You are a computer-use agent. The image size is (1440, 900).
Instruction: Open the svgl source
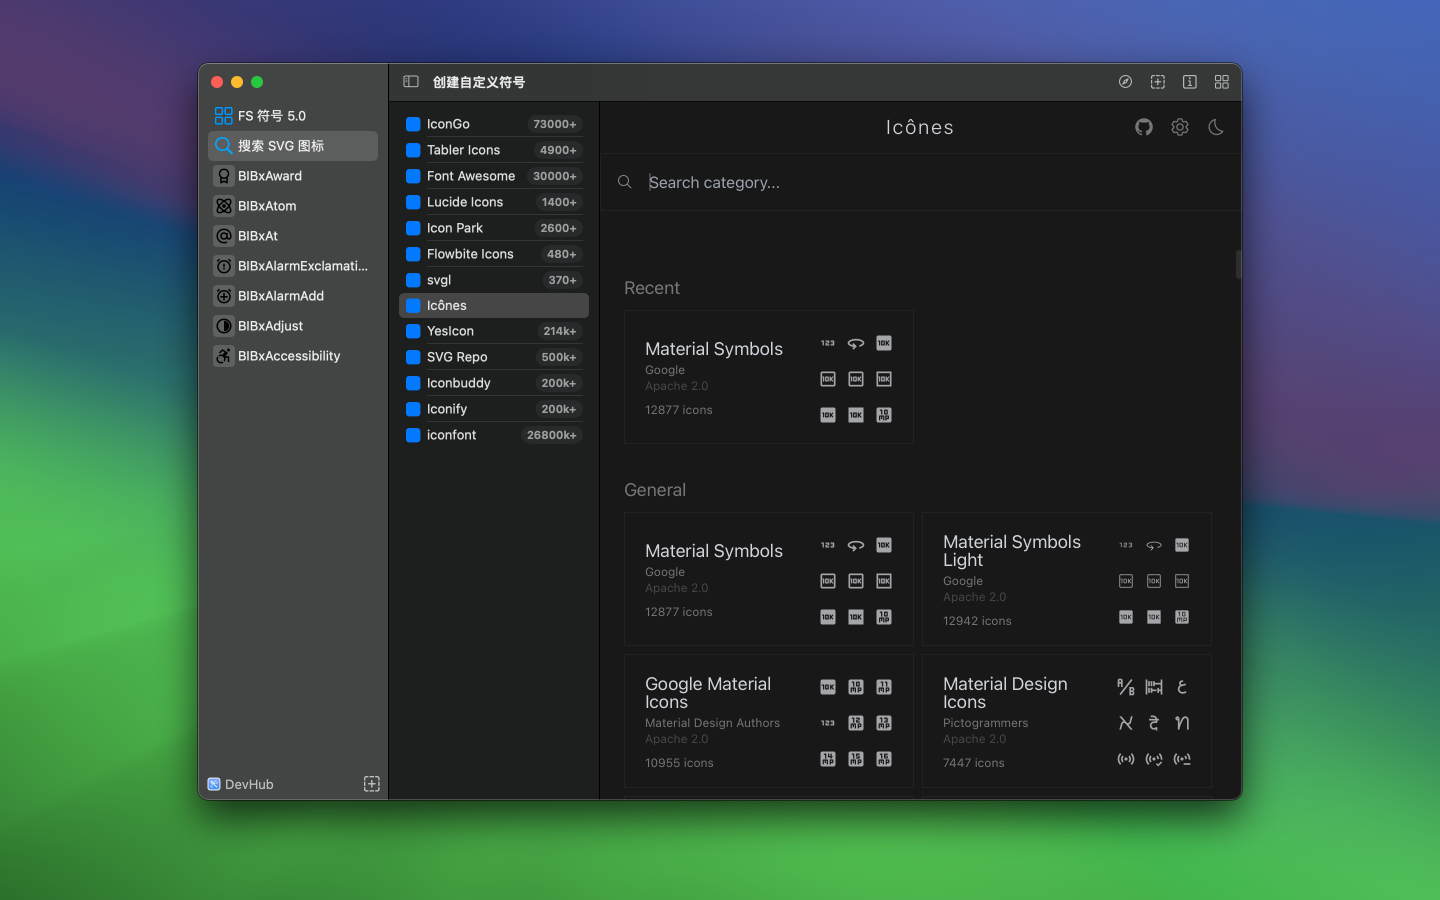tap(494, 280)
